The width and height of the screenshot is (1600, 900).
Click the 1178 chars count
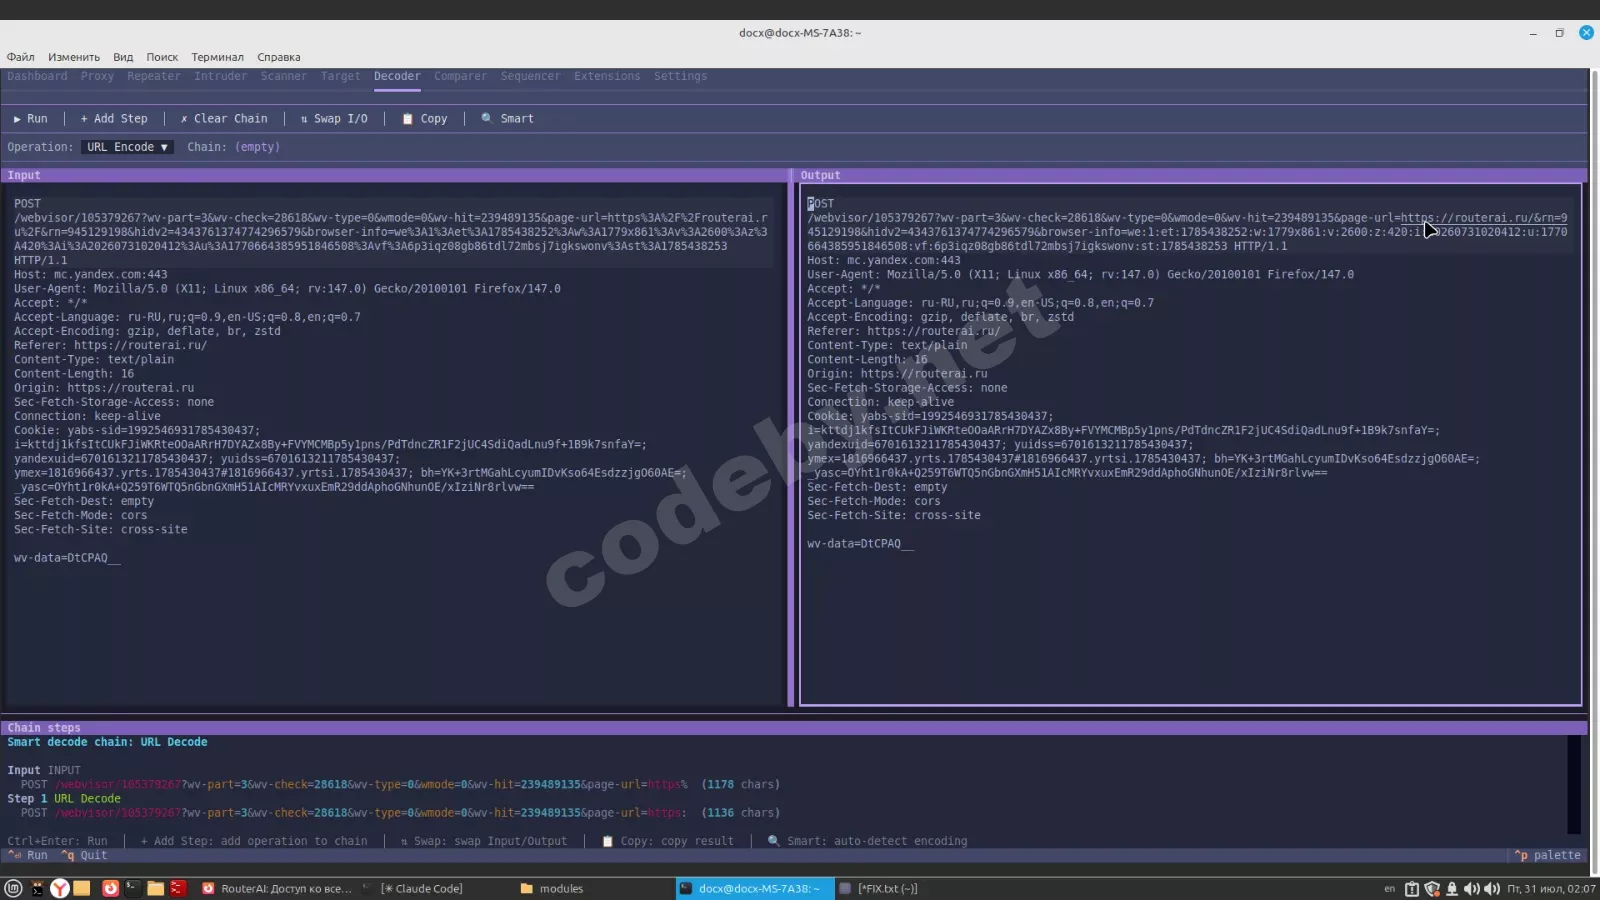pos(741,785)
